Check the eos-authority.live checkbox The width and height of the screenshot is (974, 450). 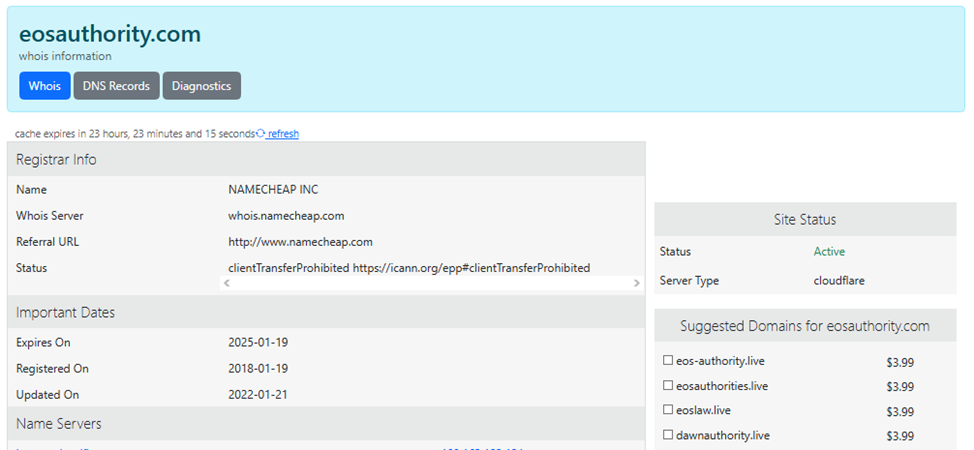[x=668, y=360]
